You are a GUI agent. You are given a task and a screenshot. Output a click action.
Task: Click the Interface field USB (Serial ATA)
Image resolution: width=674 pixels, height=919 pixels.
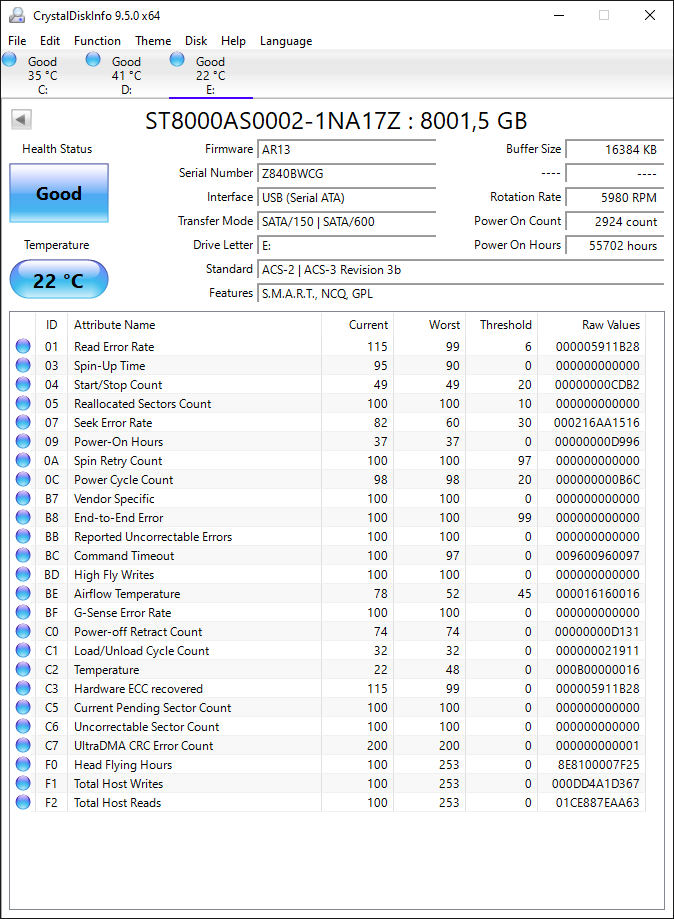pyautogui.click(x=346, y=198)
